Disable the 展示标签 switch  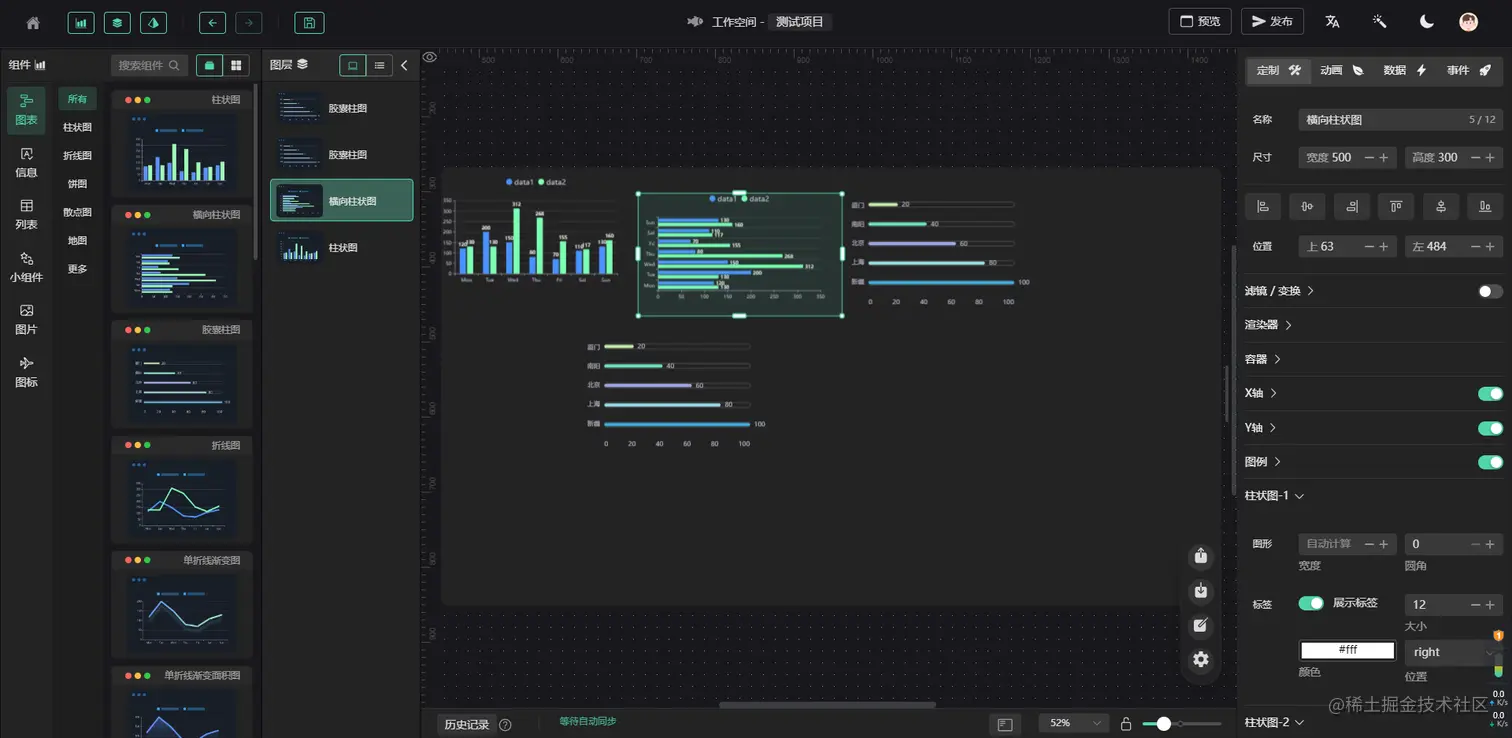point(1311,603)
